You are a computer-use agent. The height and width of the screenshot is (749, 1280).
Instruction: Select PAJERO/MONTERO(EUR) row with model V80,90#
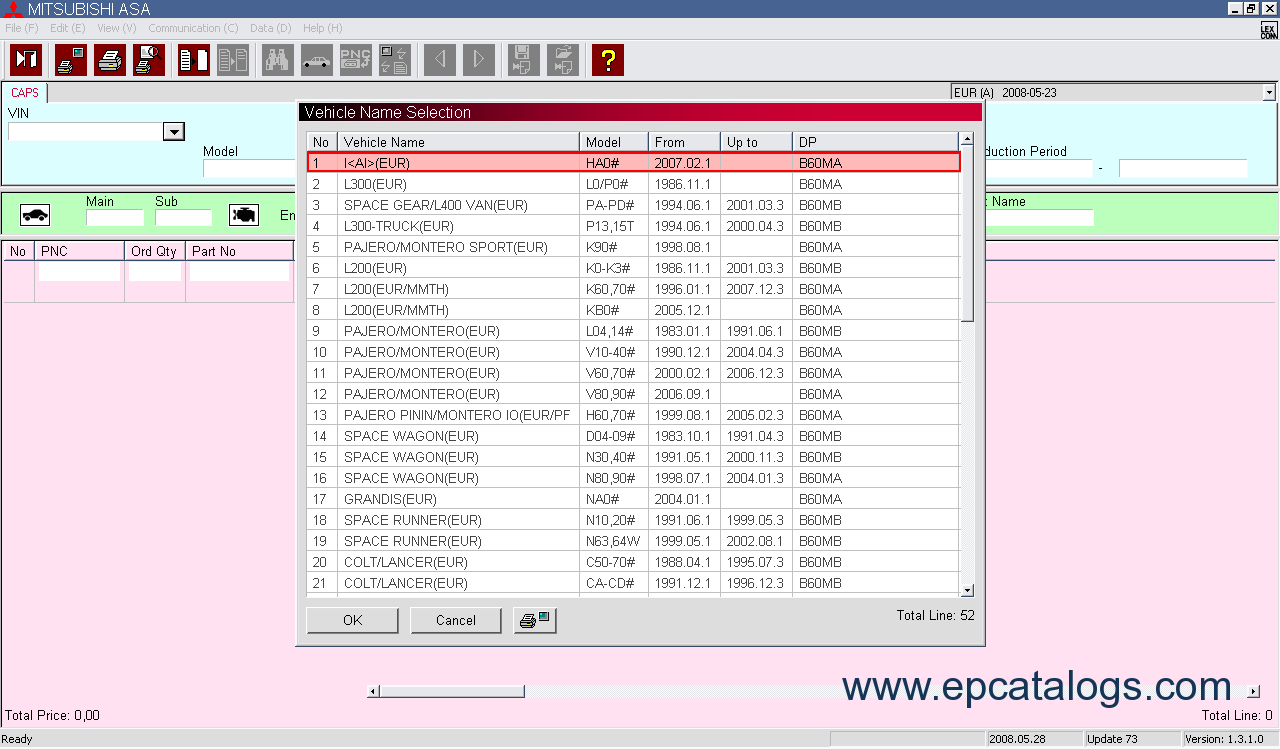click(633, 394)
